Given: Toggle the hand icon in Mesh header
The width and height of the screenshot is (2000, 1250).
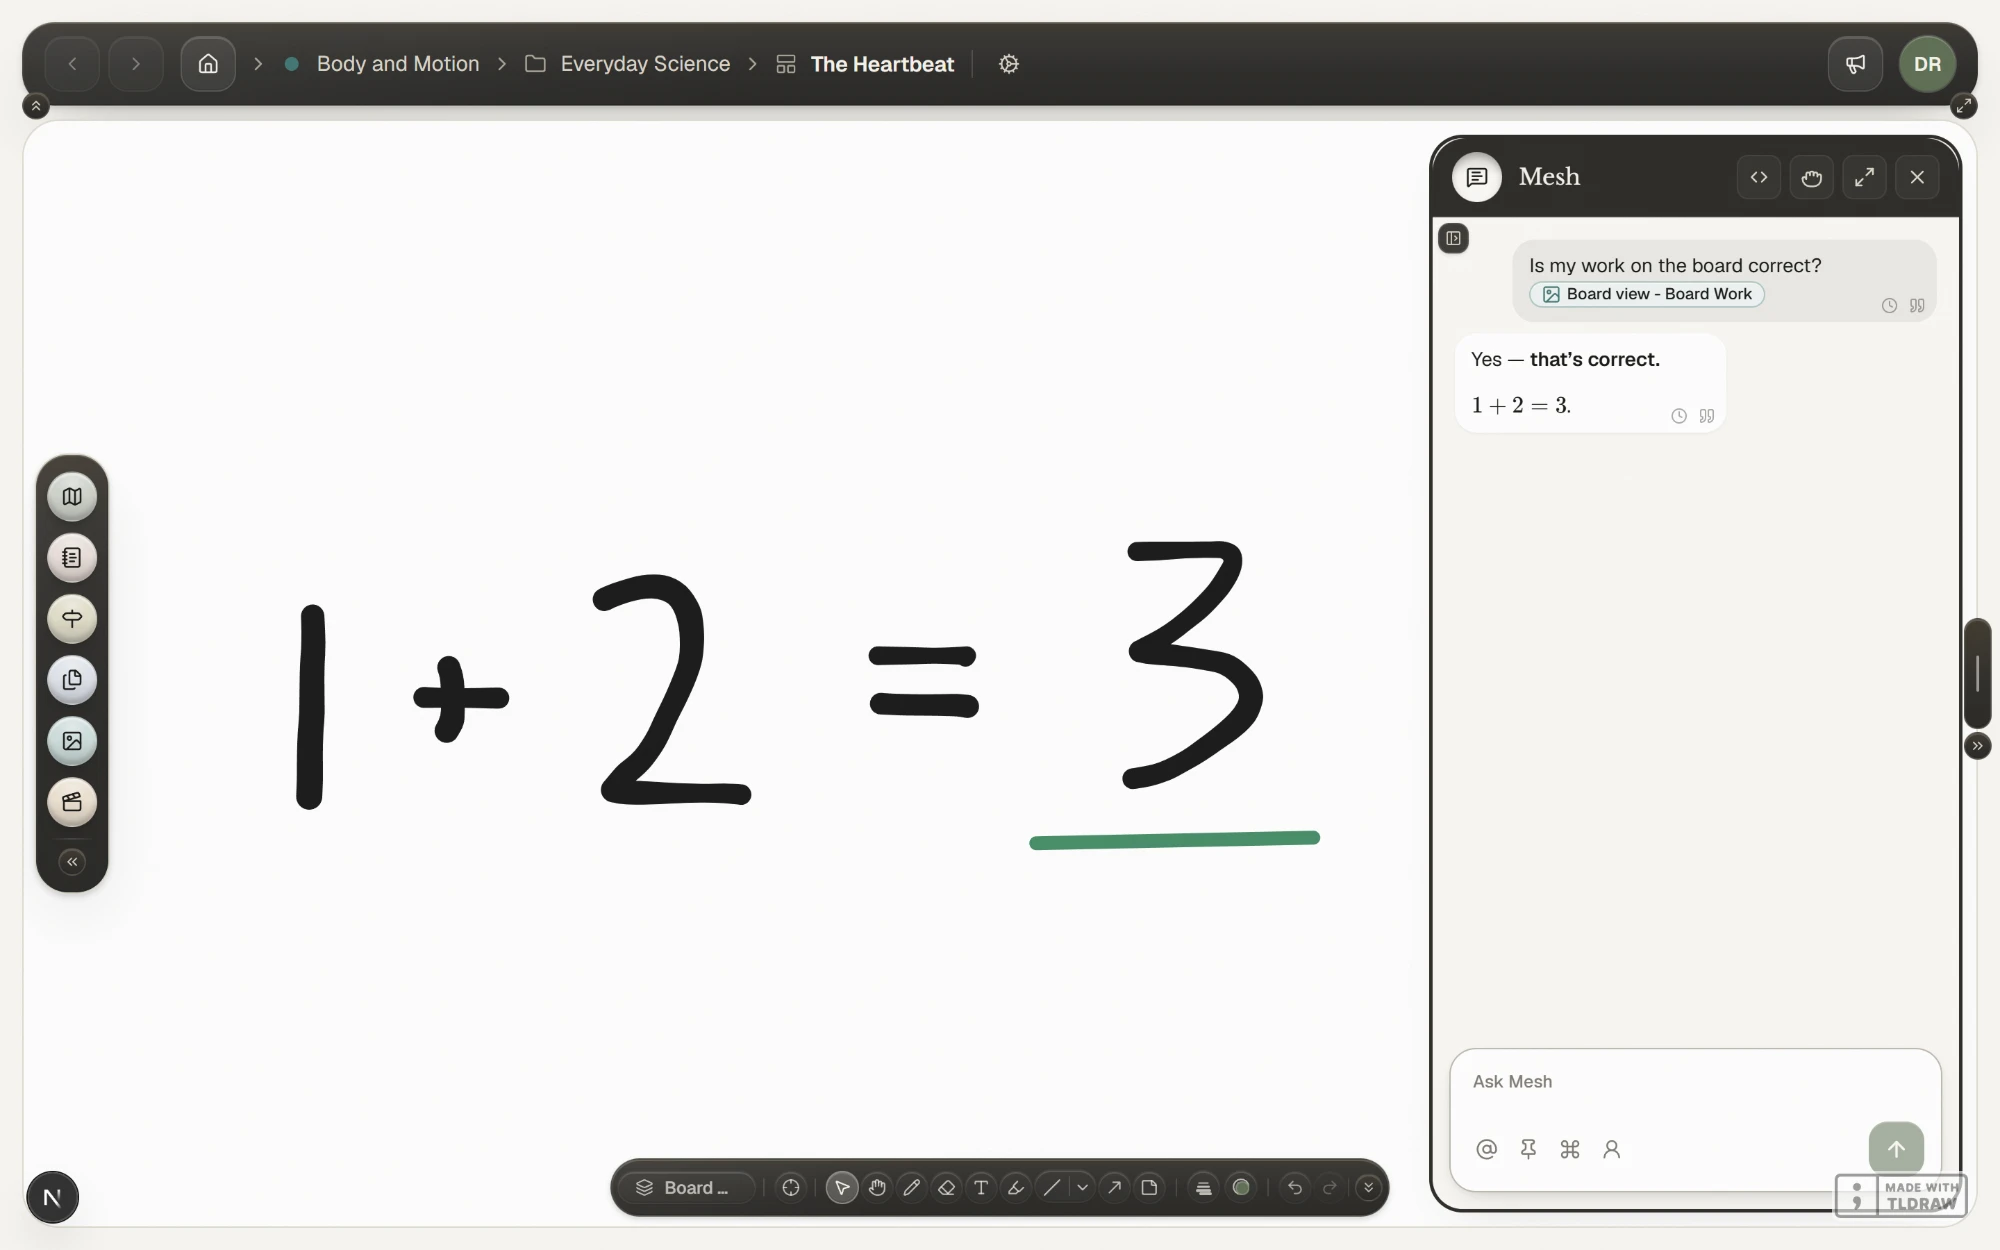Looking at the screenshot, I should tap(1811, 177).
